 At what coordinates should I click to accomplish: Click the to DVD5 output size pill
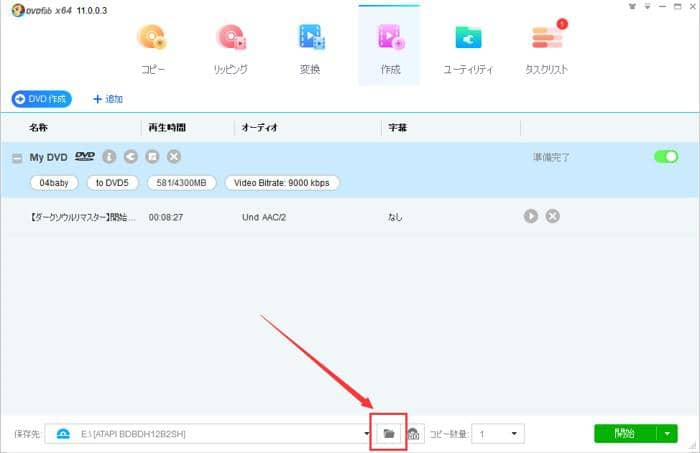[x=113, y=183]
